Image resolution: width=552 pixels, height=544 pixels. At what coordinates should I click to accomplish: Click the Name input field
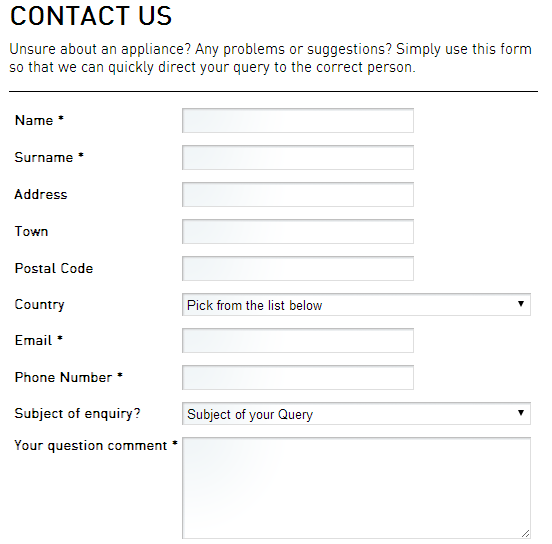[x=298, y=120]
